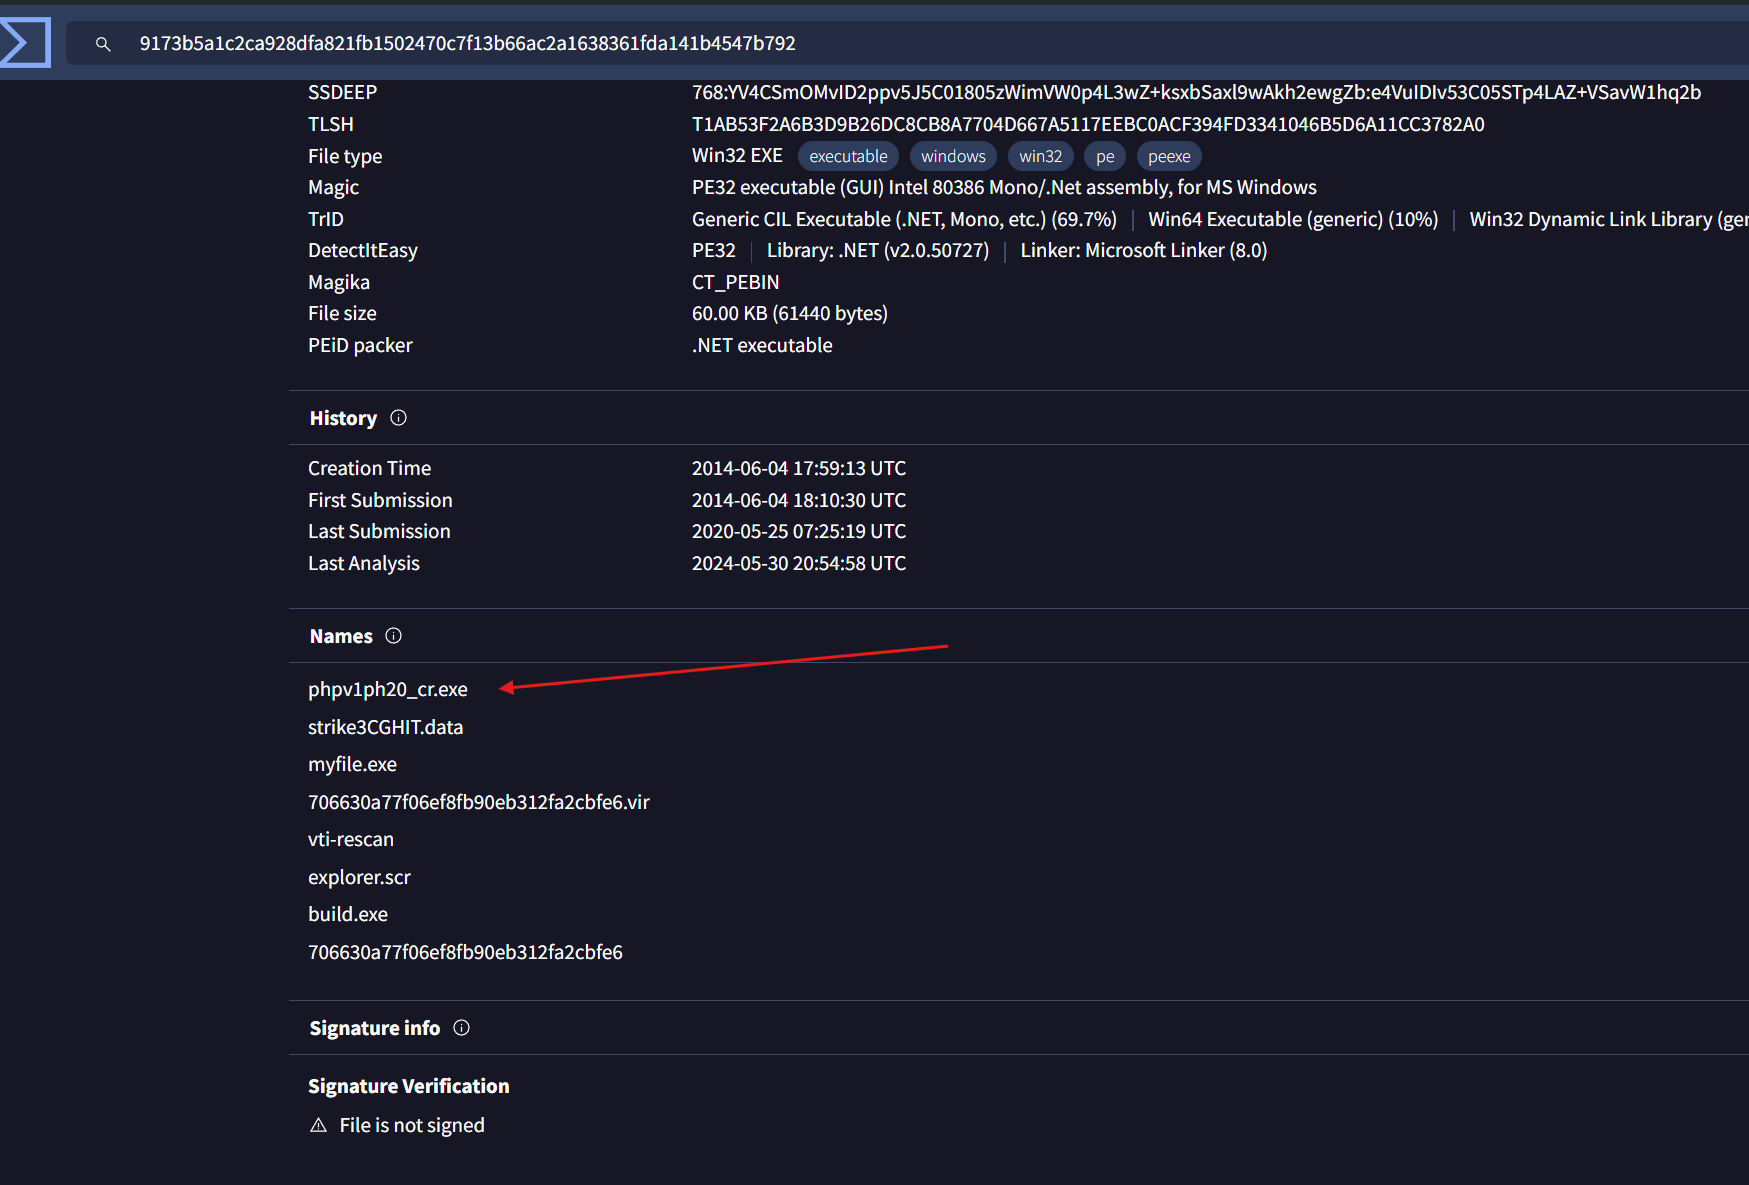Click the Signature info section heading
The height and width of the screenshot is (1185, 1749).
375,1028
